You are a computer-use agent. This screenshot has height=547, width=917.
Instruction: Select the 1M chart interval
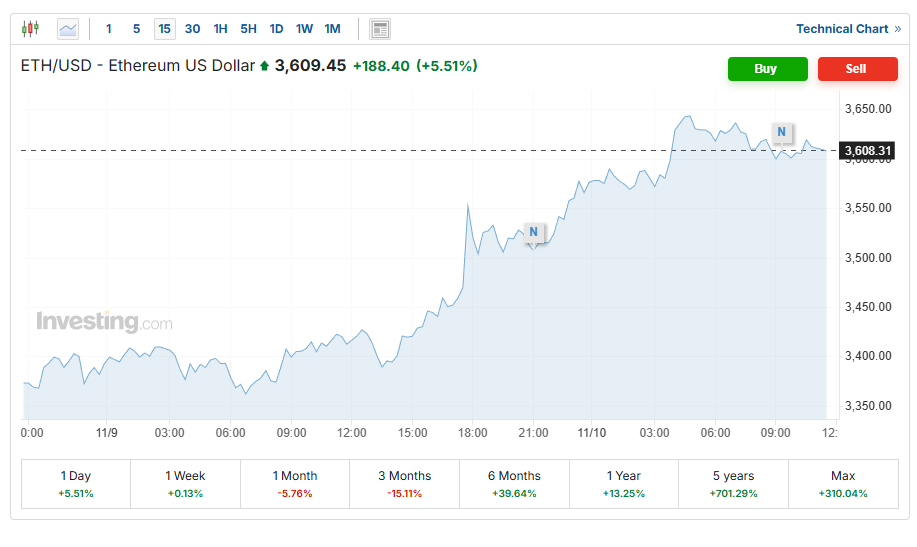(332, 29)
